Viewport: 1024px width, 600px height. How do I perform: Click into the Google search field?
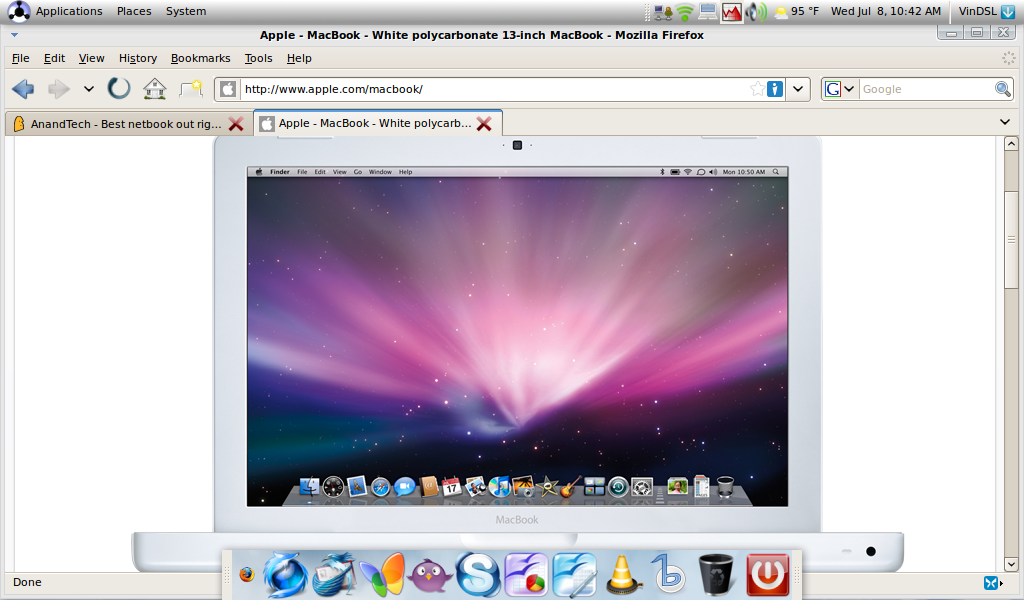925,89
